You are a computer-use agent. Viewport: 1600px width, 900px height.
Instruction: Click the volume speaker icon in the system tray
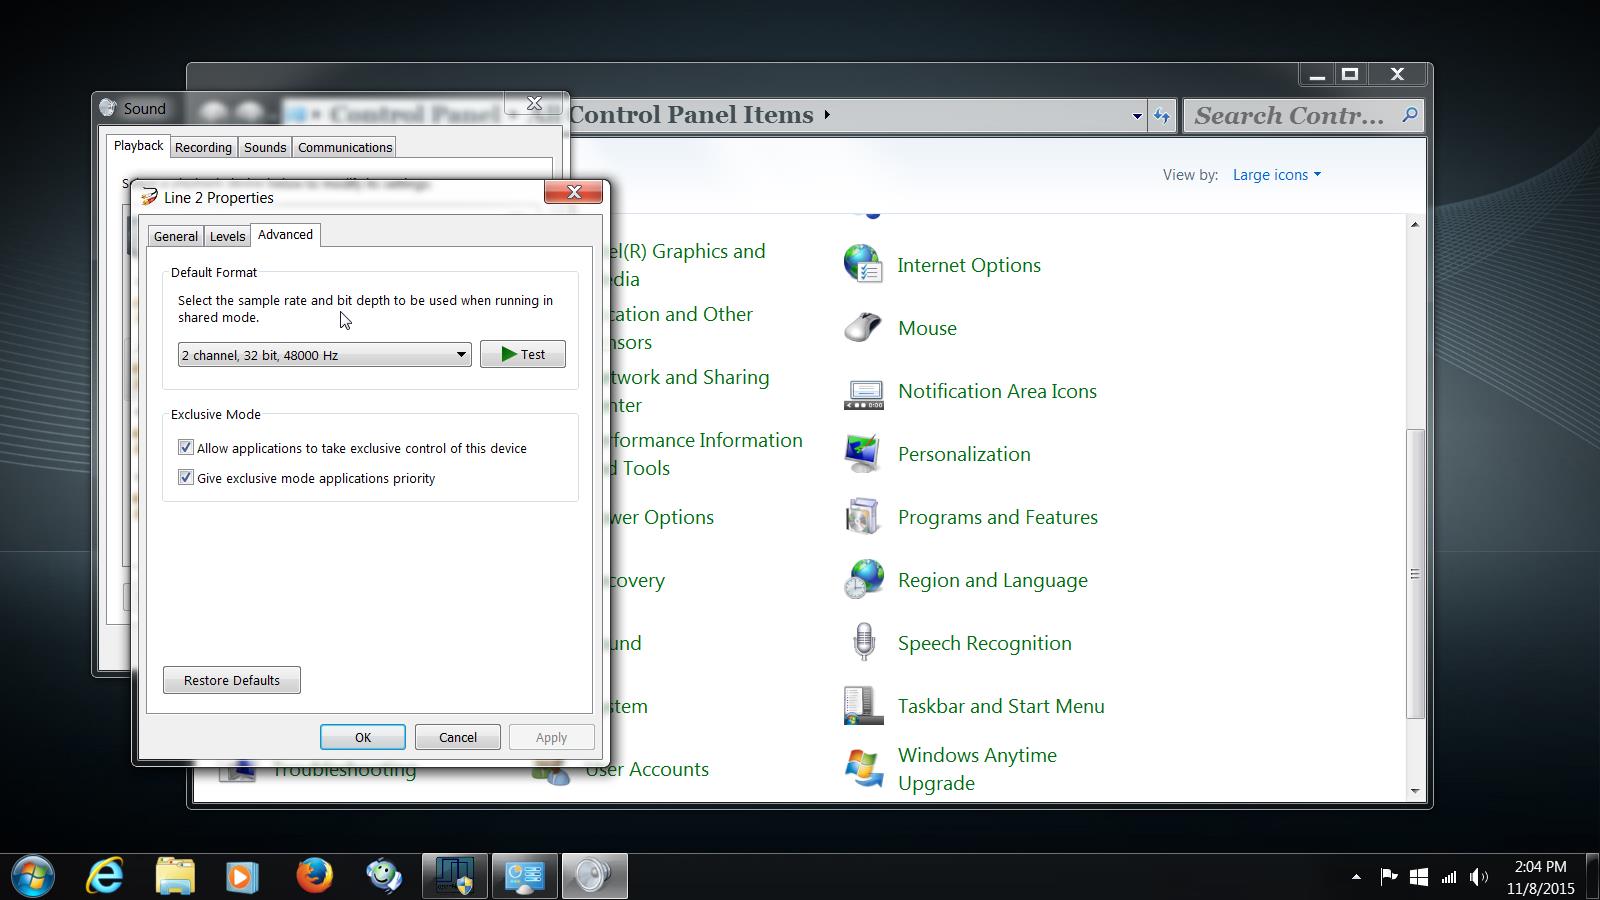[1479, 878]
